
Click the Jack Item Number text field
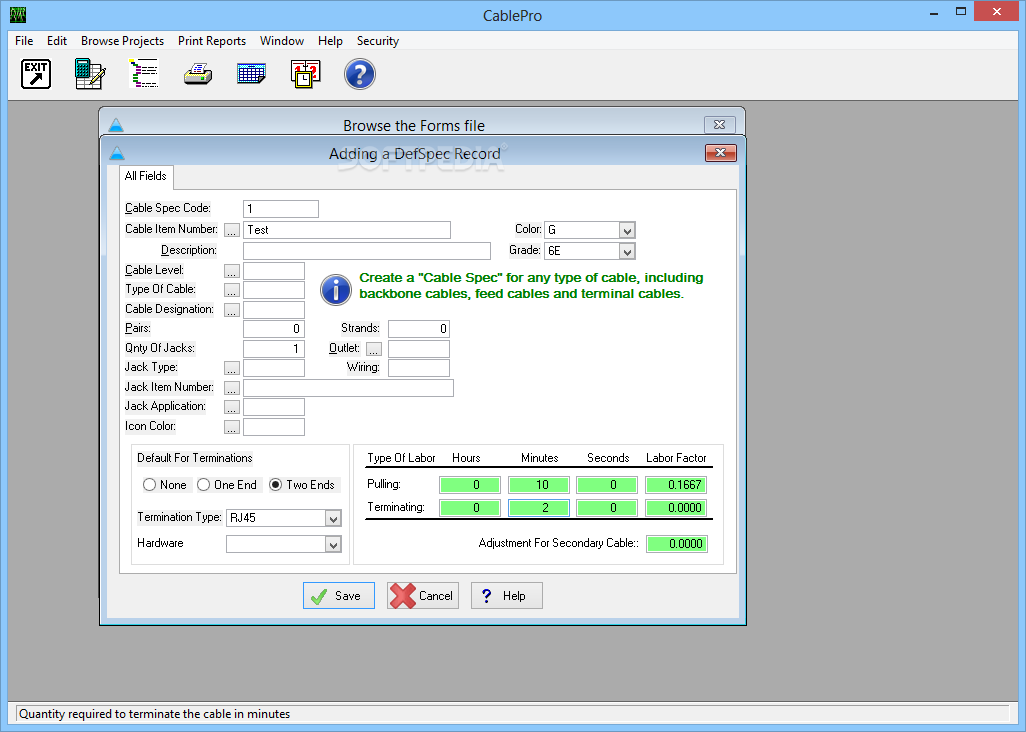348,388
